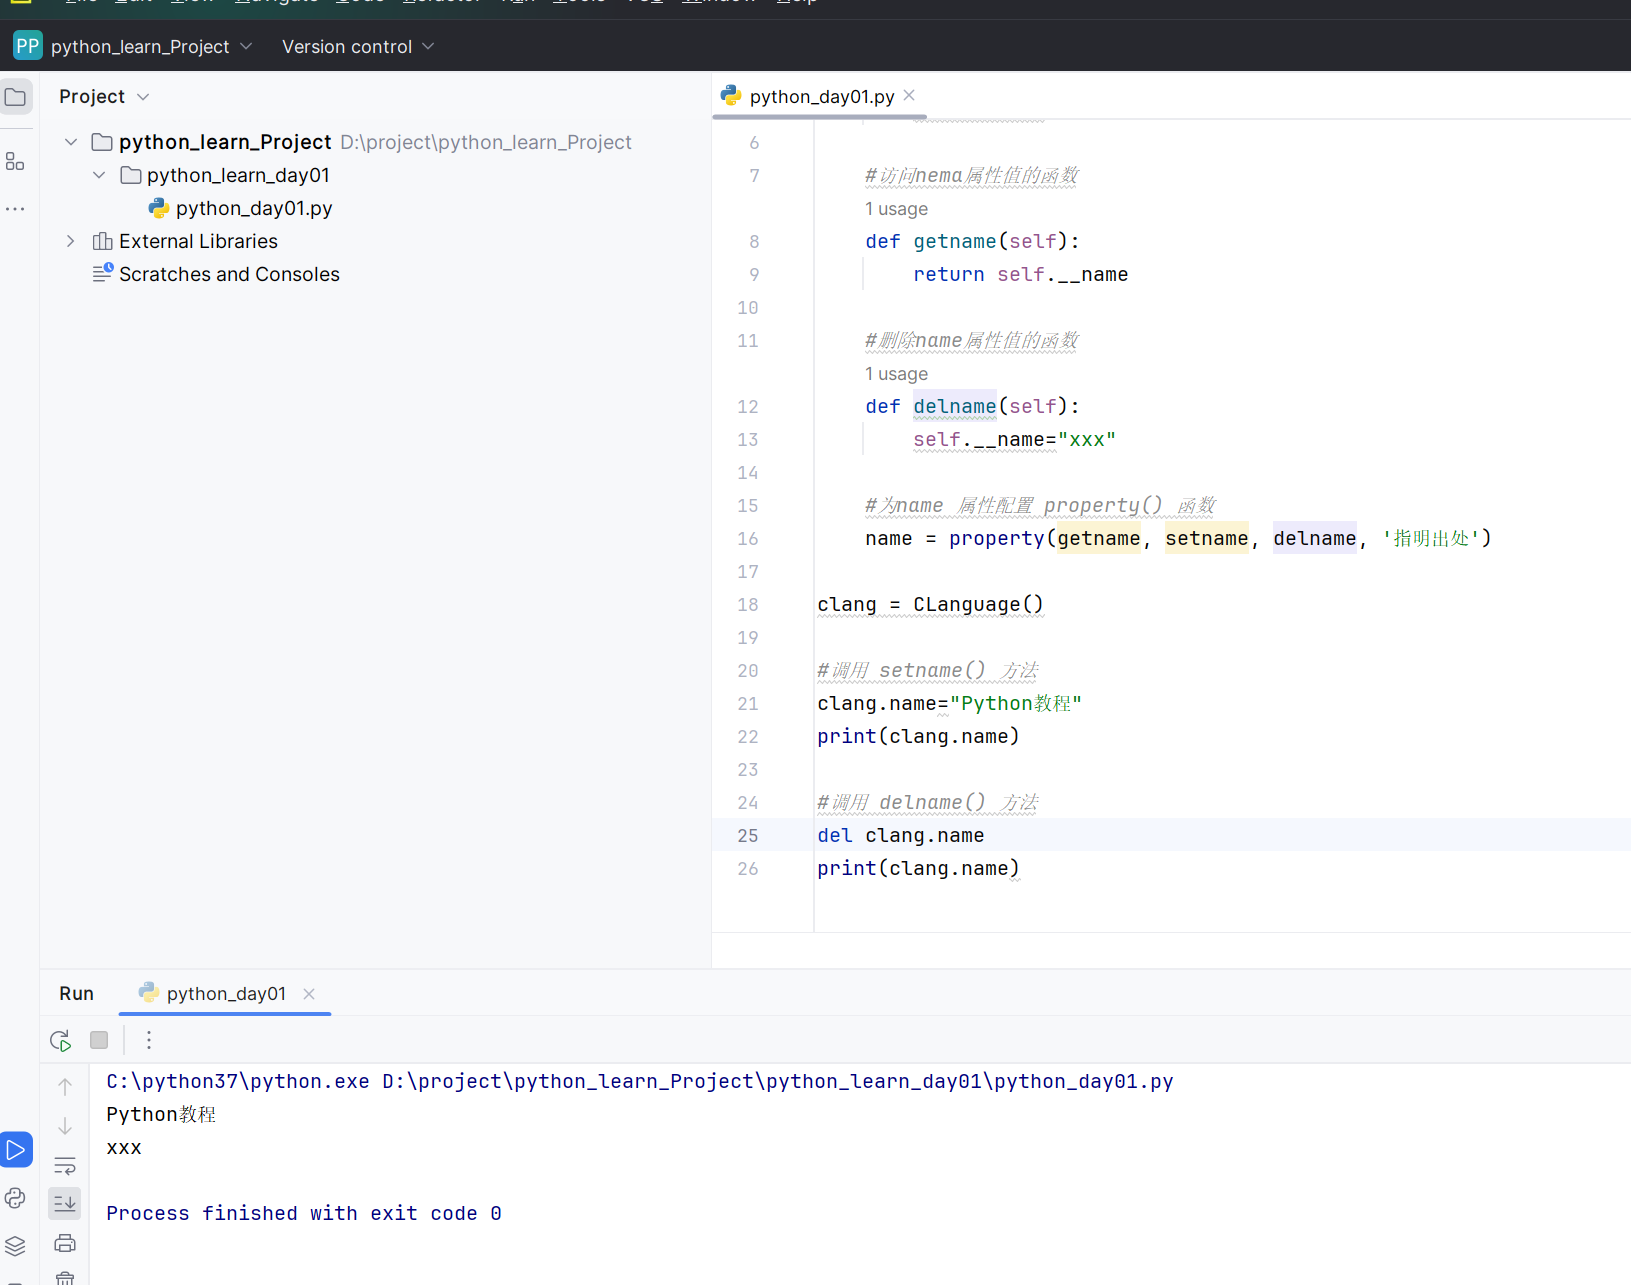Select the python_day01 run tab
Screen dimensions: 1631x1285
(x=226, y=993)
